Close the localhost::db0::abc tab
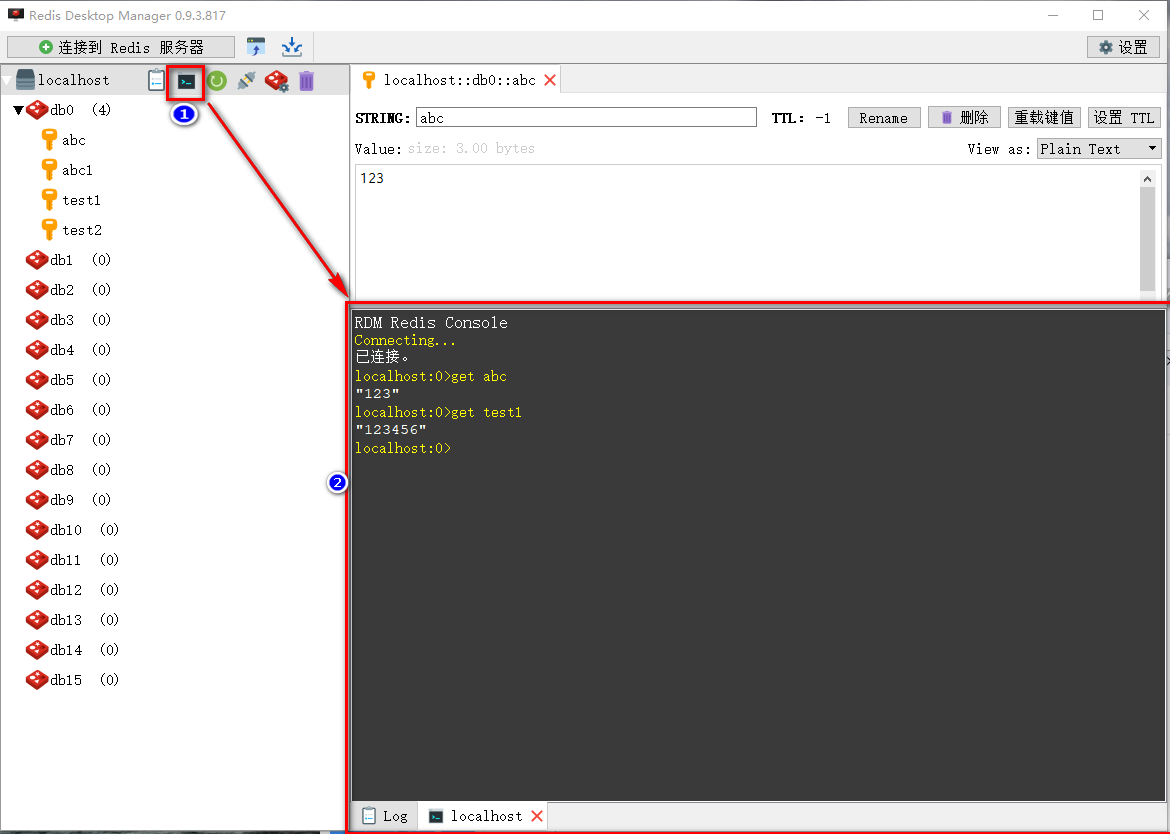The width and height of the screenshot is (1170, 834). (x=550, y=80)
